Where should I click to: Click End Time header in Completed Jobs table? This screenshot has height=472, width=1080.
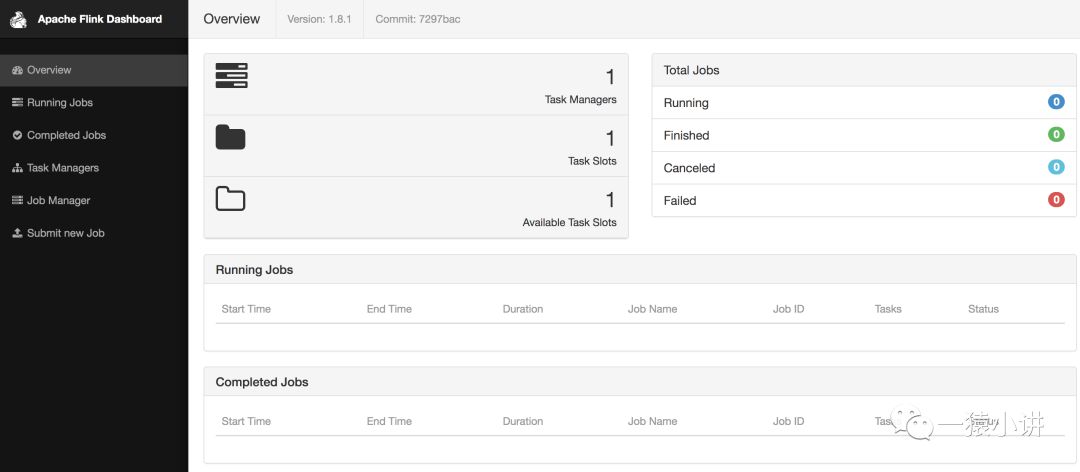click(389, 421)
